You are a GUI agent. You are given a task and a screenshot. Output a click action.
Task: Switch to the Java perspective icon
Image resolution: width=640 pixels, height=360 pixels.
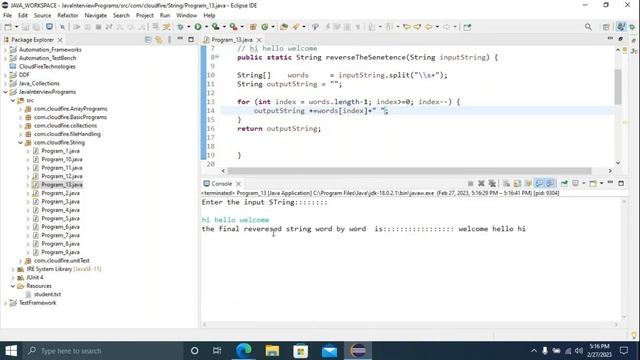[621, 27]
